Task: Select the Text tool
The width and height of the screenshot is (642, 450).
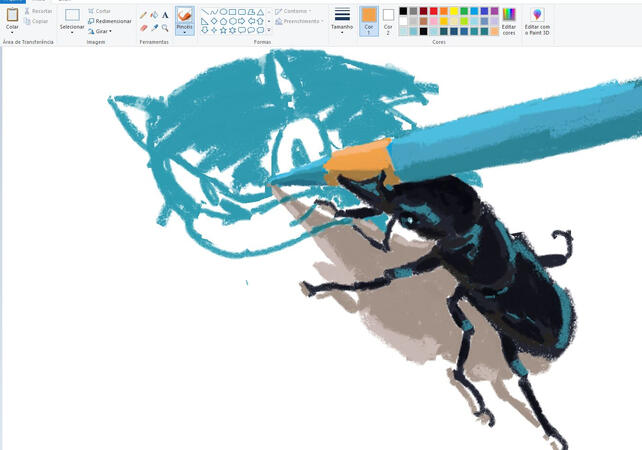Action: click(x=165, y=15)
